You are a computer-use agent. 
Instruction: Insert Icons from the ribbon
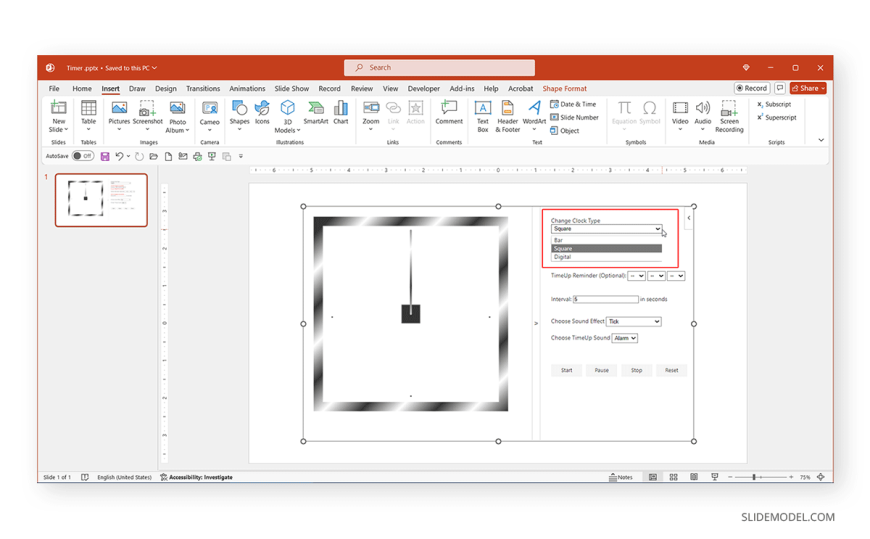tap(262, 113)
